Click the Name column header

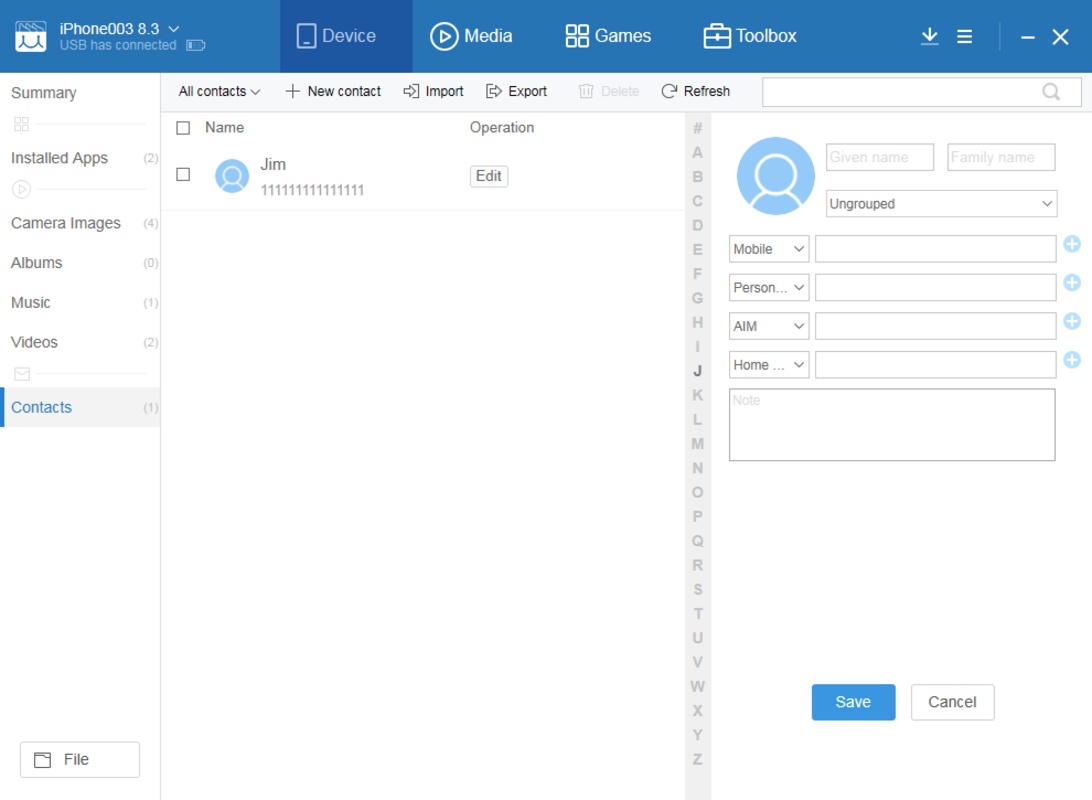point(224,127)
